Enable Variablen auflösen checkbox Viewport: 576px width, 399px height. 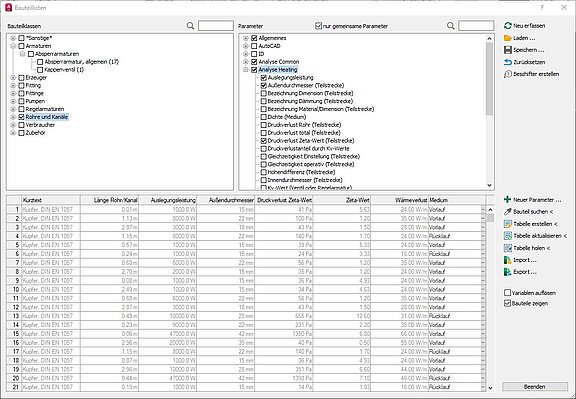(507, 293)
